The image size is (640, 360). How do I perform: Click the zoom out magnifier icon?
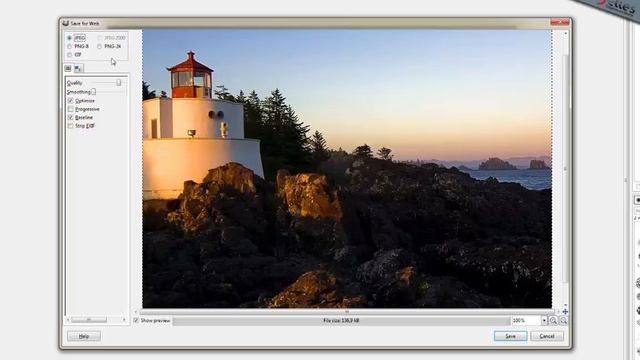[x=563, y=321]
